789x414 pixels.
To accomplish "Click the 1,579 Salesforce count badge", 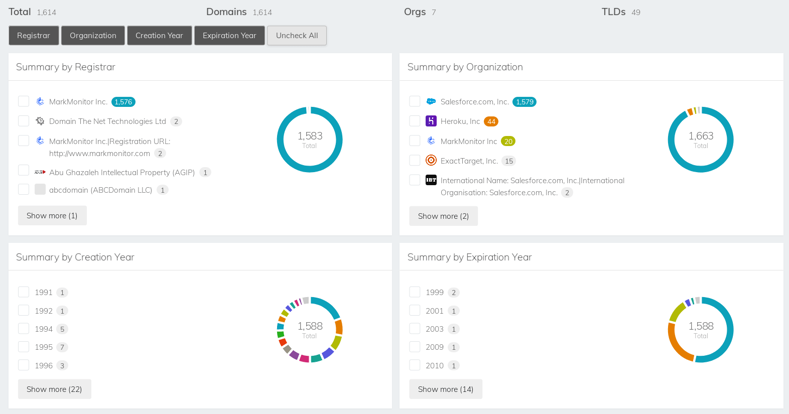I will click(524, 102).
